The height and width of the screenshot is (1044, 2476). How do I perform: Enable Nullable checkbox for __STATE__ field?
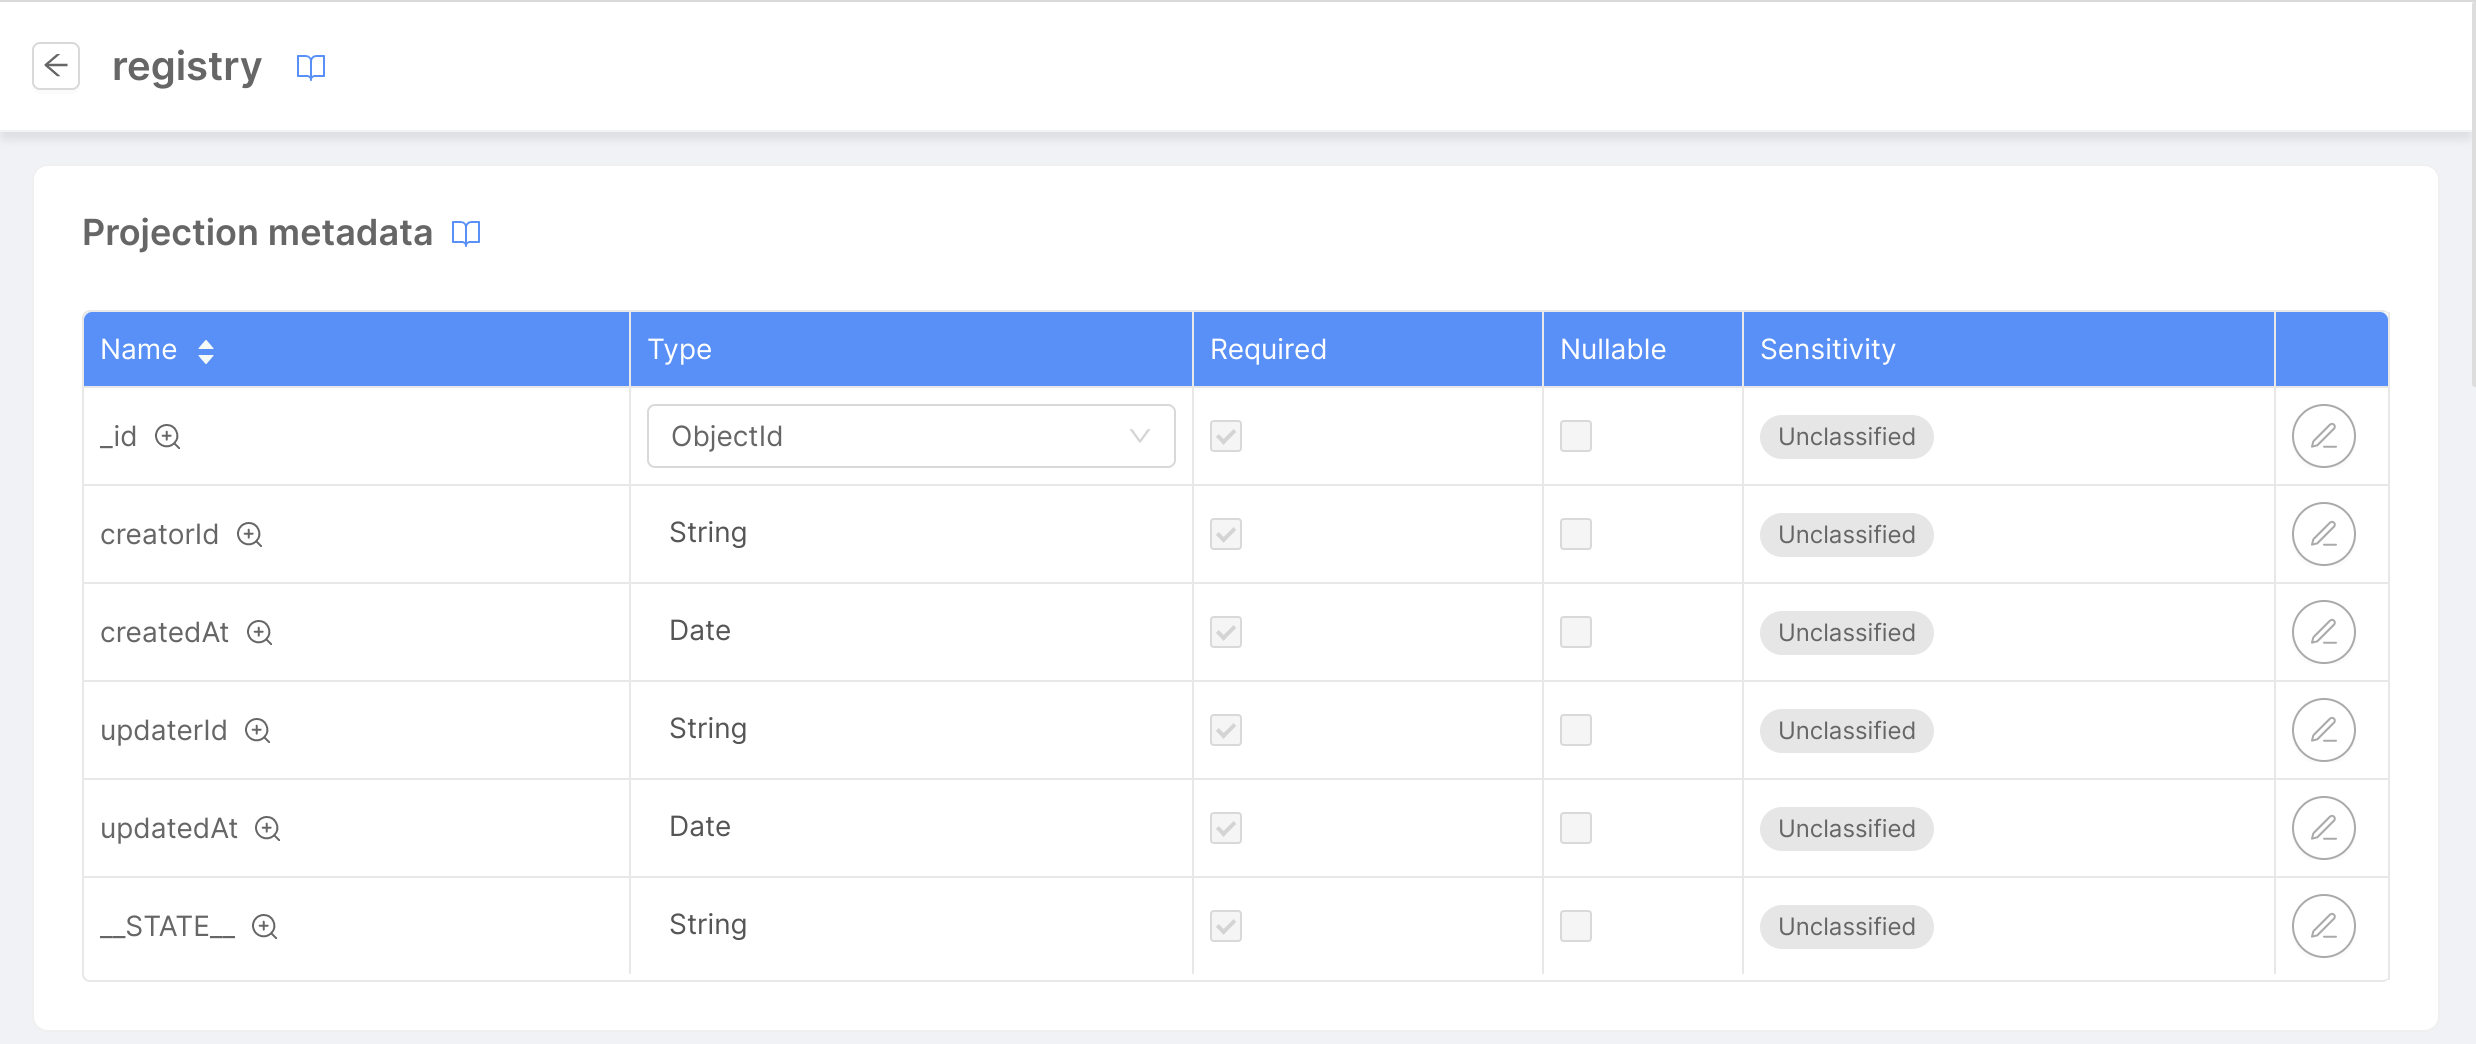coord(1575,926)
